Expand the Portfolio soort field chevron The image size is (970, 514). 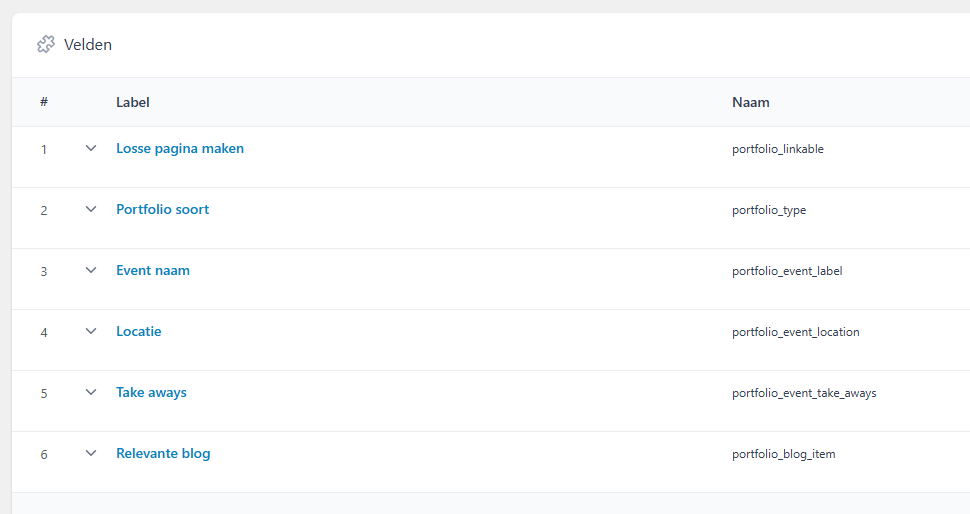(91, 209)
